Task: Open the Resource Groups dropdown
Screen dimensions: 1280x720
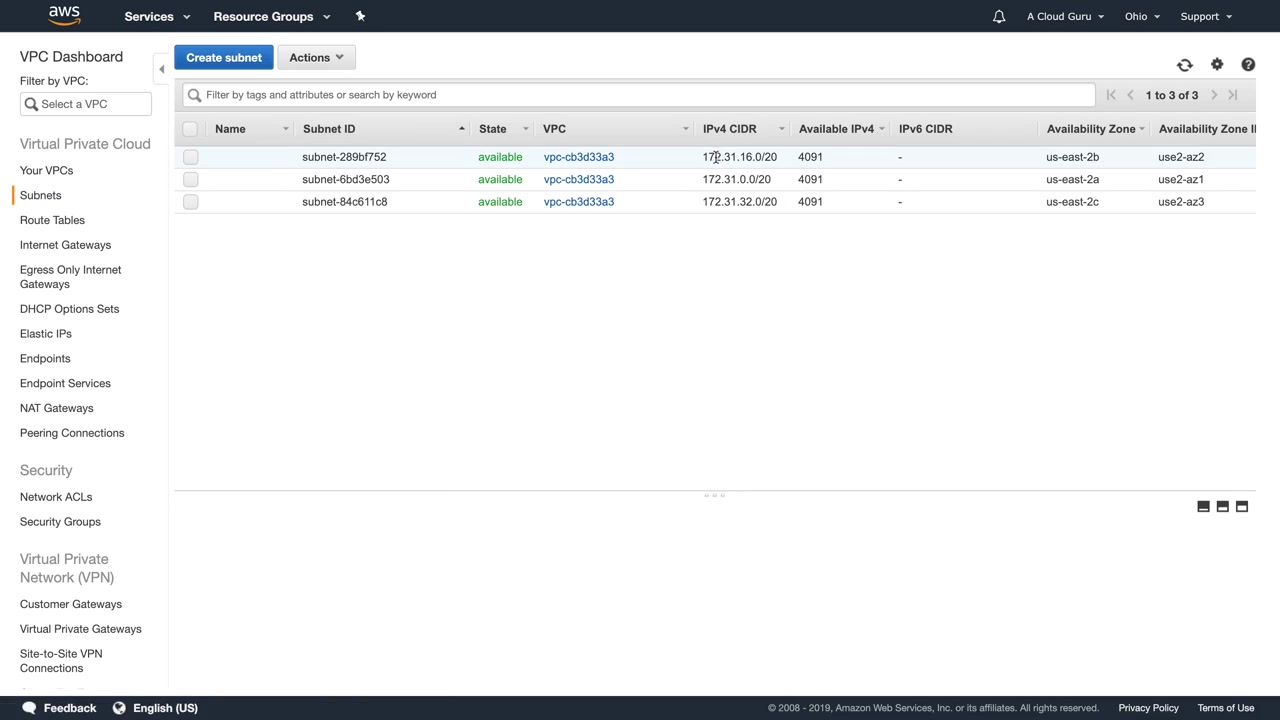Action: pos(271,16)
